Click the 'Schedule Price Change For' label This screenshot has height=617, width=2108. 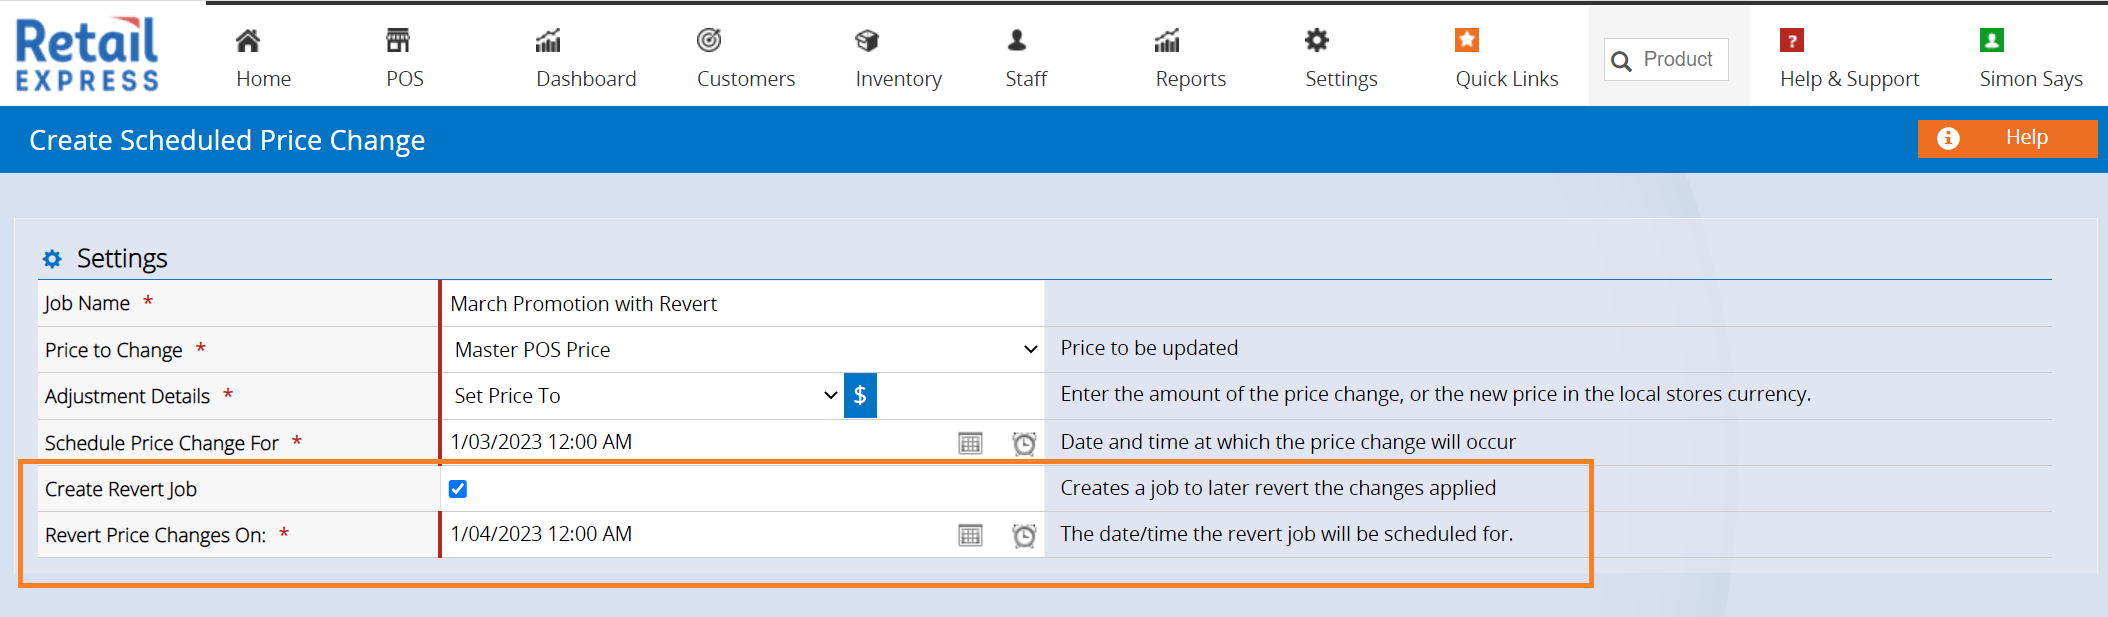click(x=161, y=443)
